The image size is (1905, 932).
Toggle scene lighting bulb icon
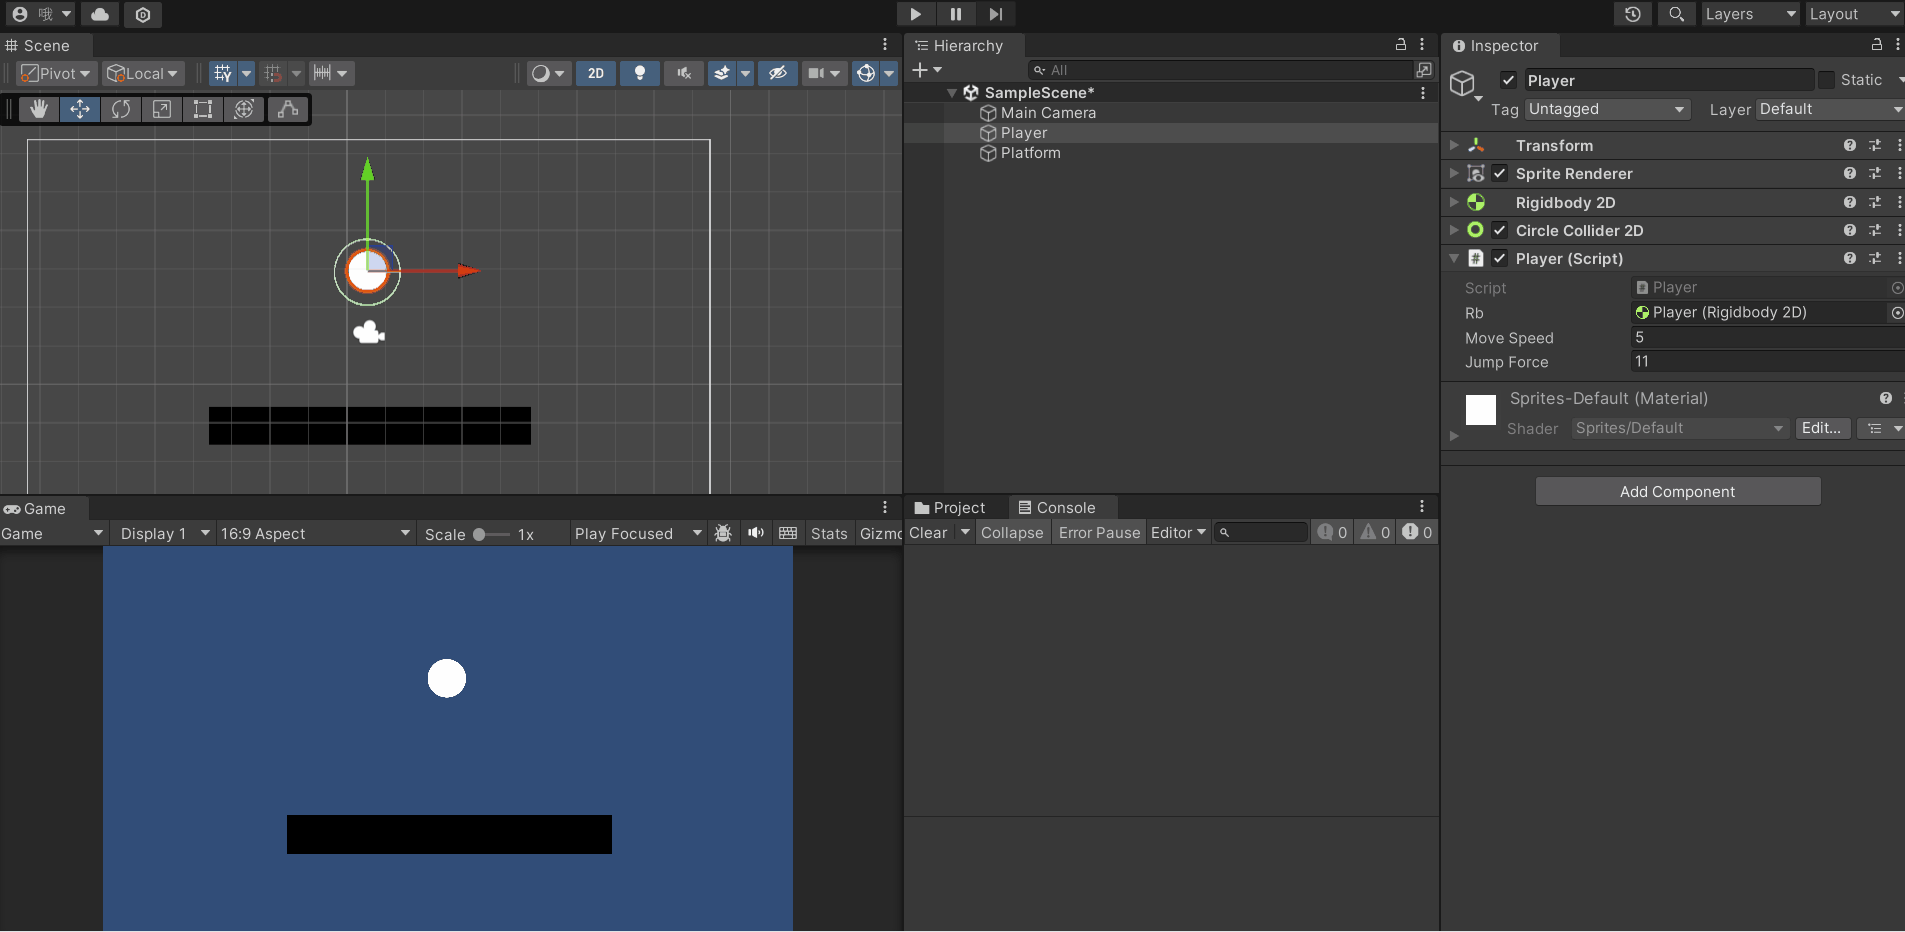pos(640,73)
